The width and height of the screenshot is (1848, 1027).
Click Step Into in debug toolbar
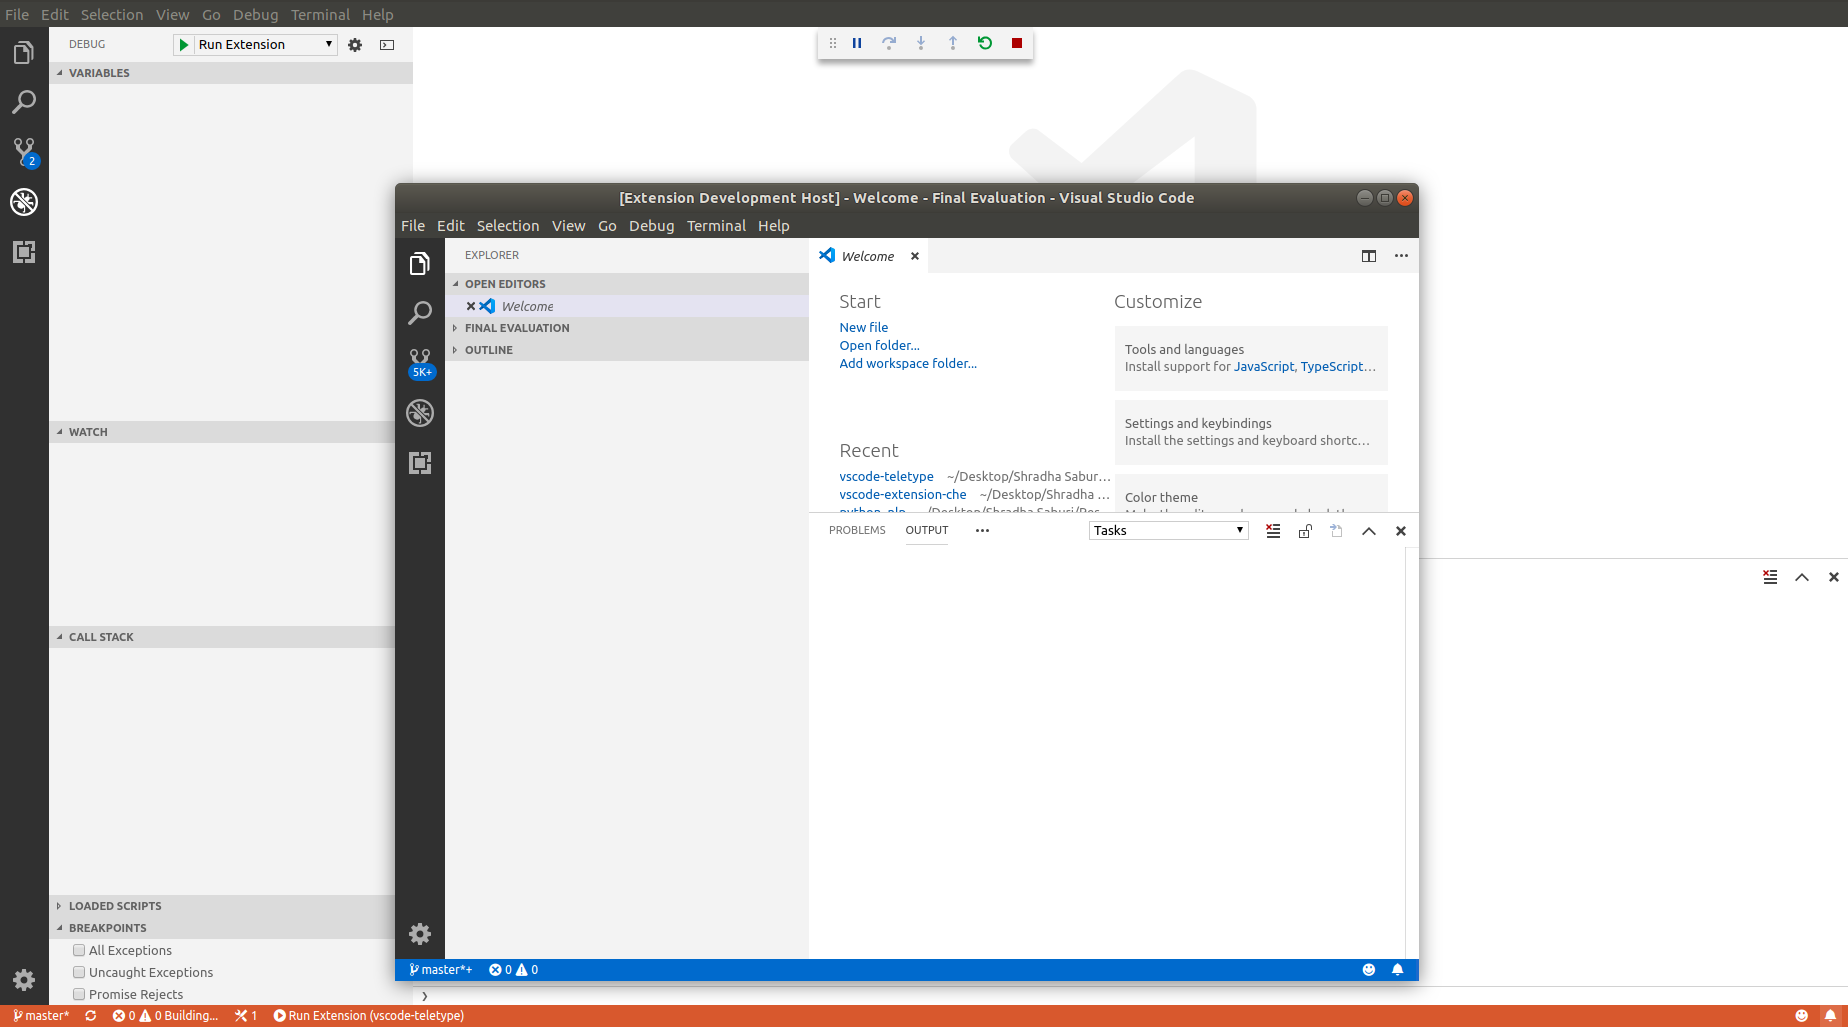(x=921, y=43)
